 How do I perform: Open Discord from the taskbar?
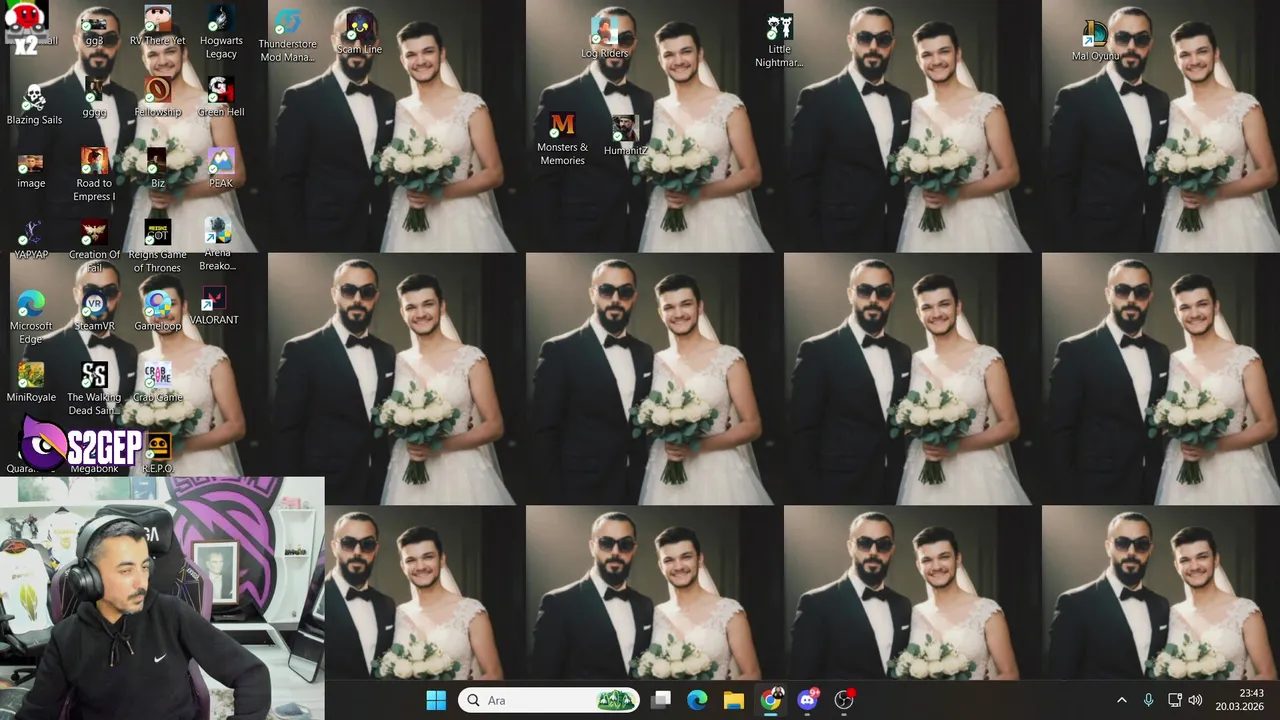click(x=808, y=700)
